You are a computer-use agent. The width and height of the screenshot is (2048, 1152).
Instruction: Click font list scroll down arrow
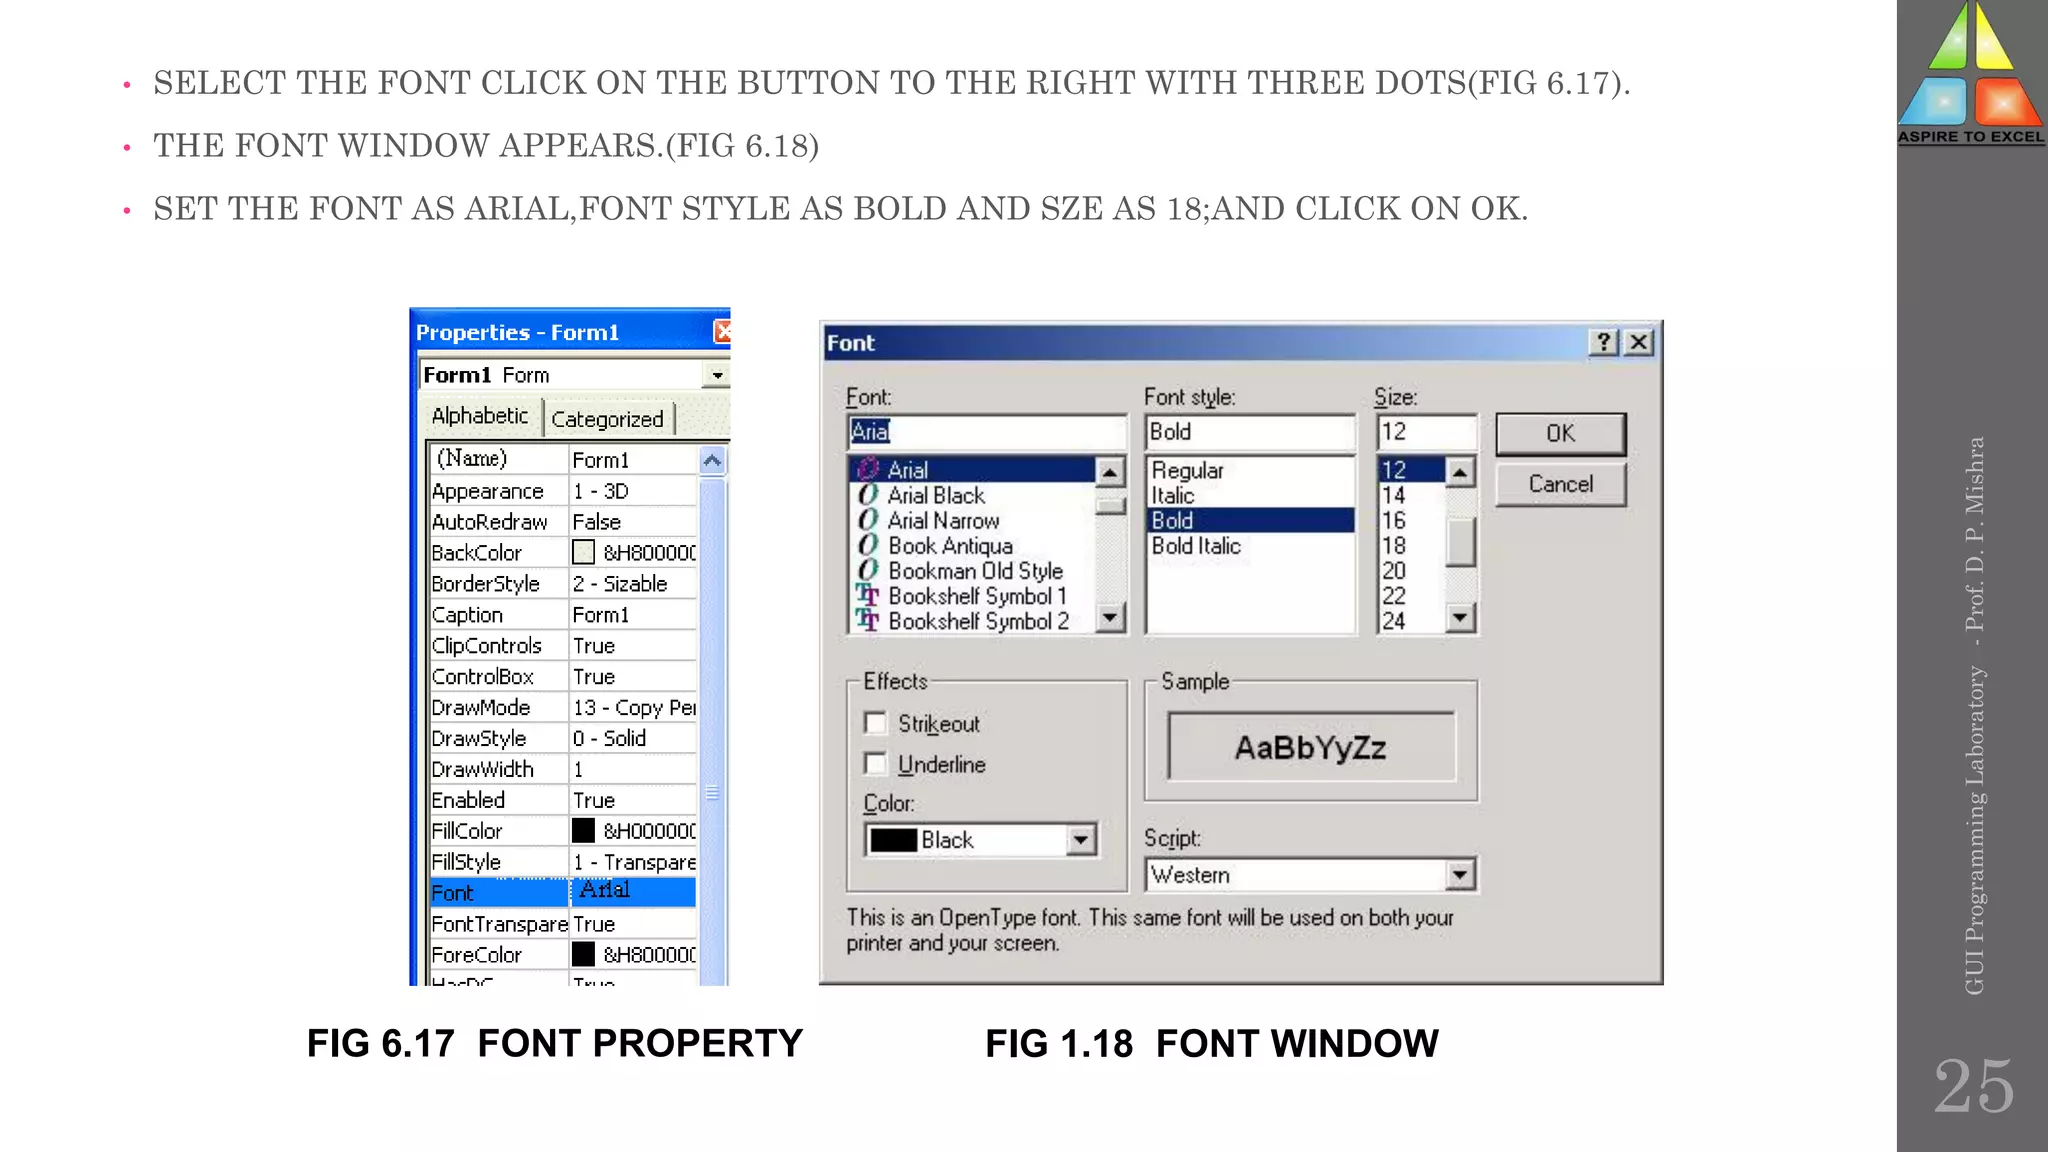point(1110,618)
